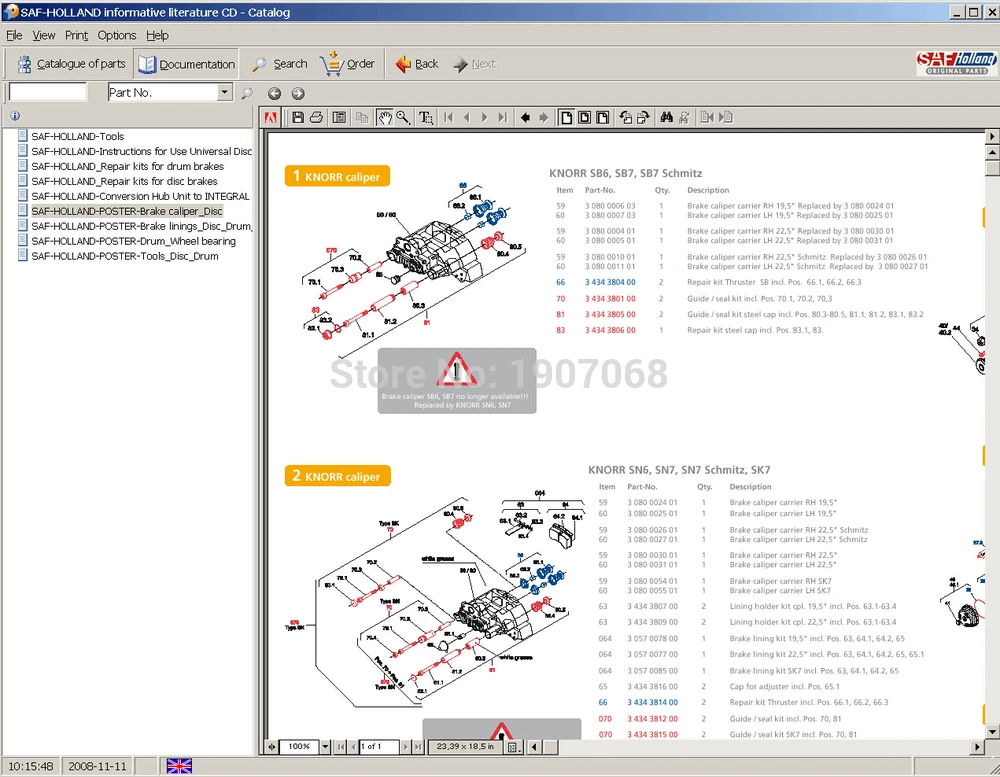The image size is (1000, 777).
Task: Click the grey next view arrow
Action: pos(543,117)
